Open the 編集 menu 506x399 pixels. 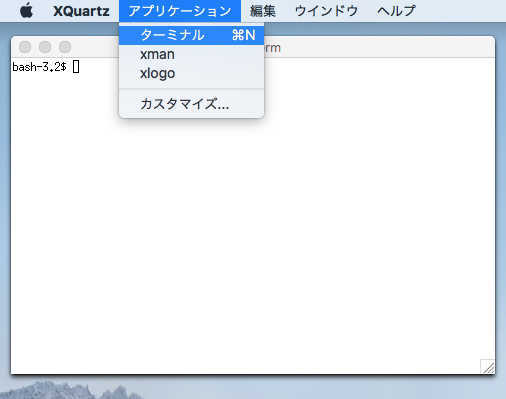pyautogui.click(x=263, y=11)
